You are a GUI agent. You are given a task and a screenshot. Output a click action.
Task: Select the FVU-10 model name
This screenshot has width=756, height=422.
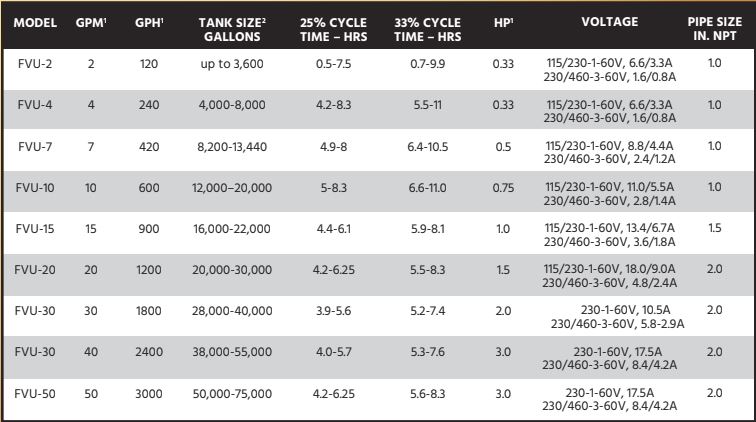pos(35,188)
